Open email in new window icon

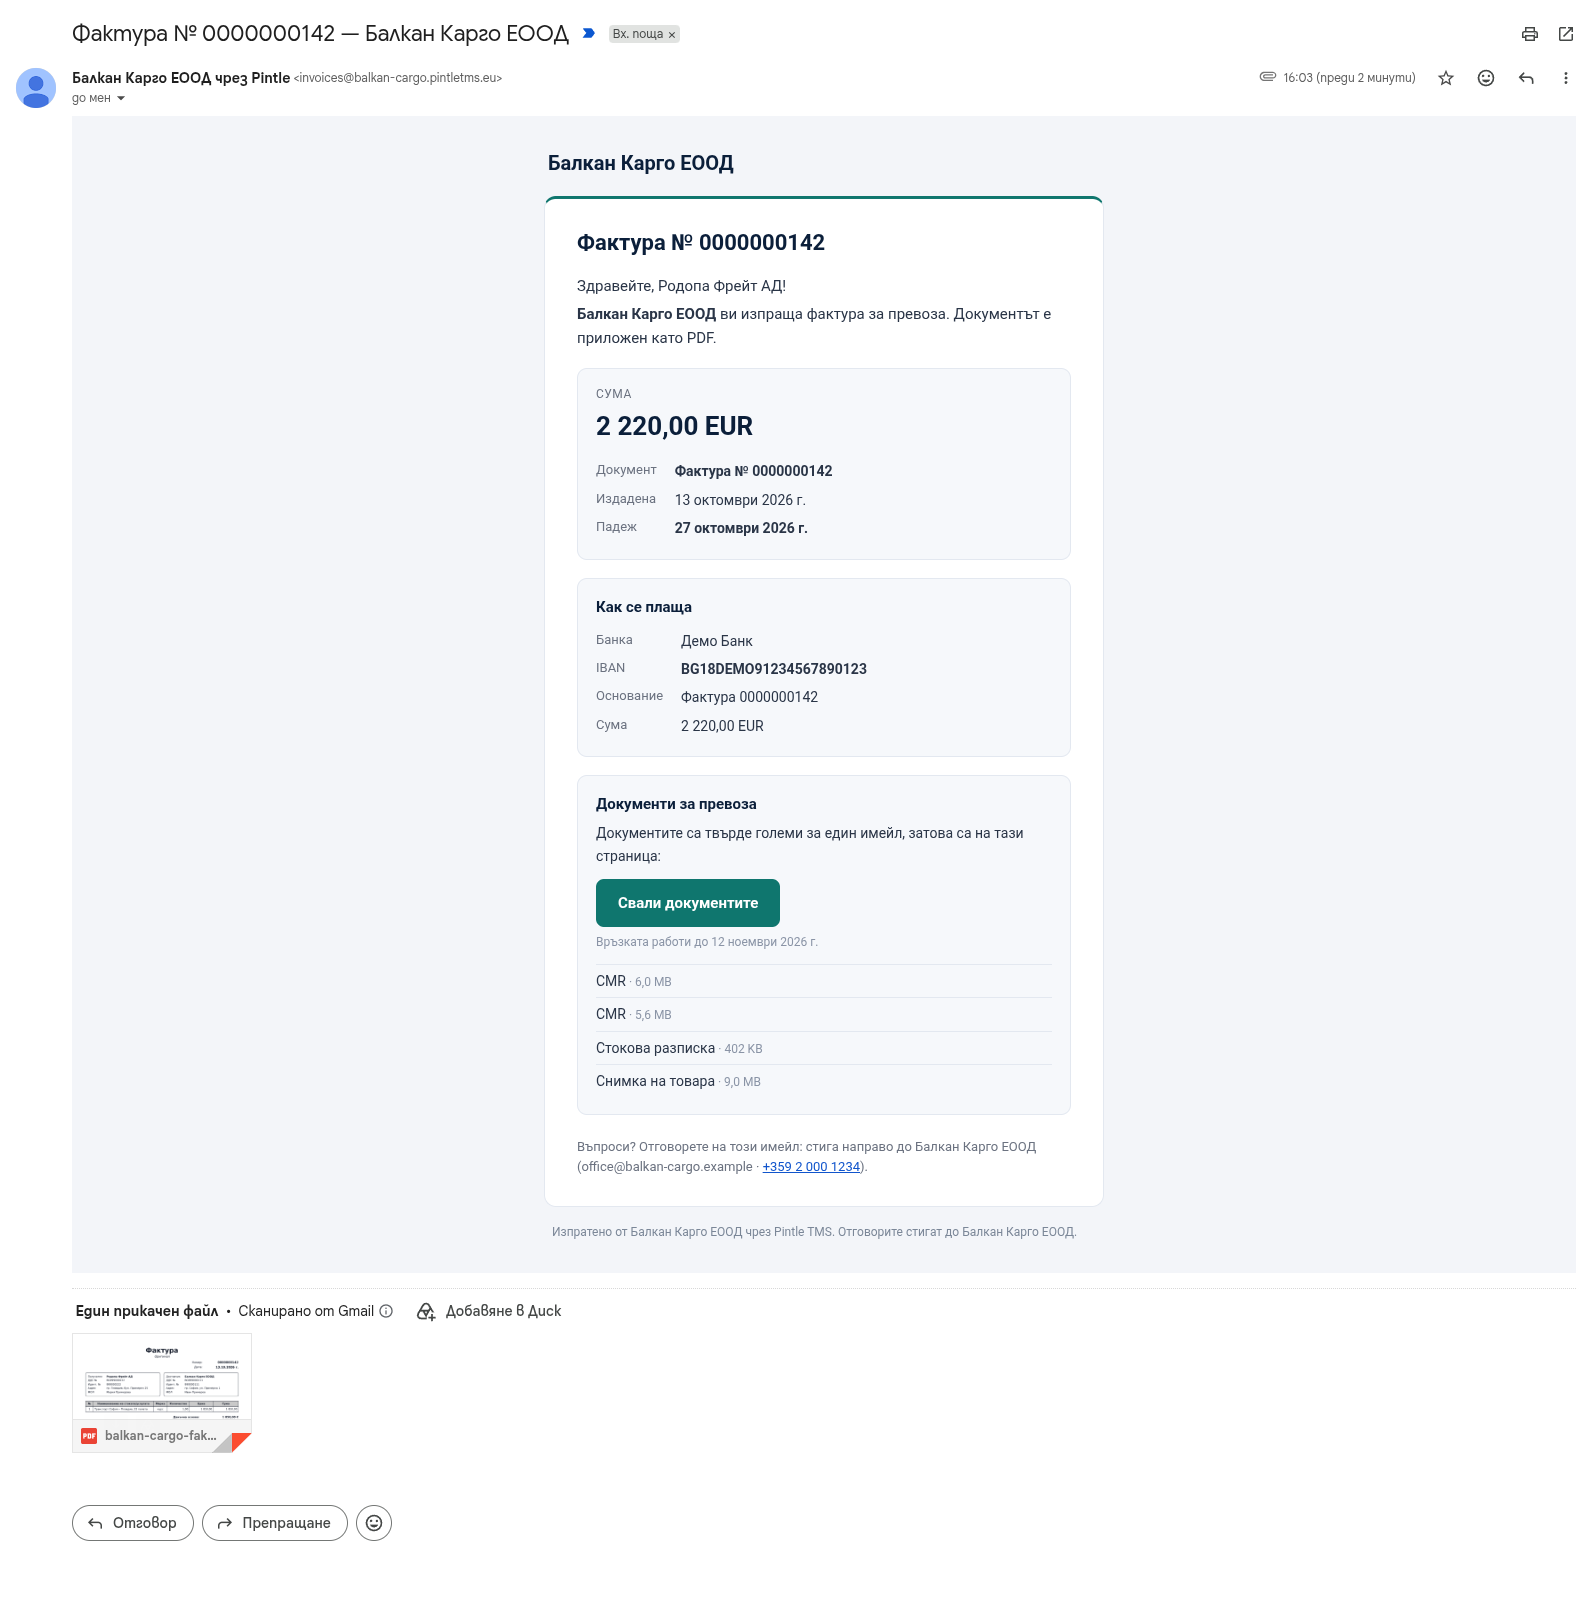pos(1566,34)
